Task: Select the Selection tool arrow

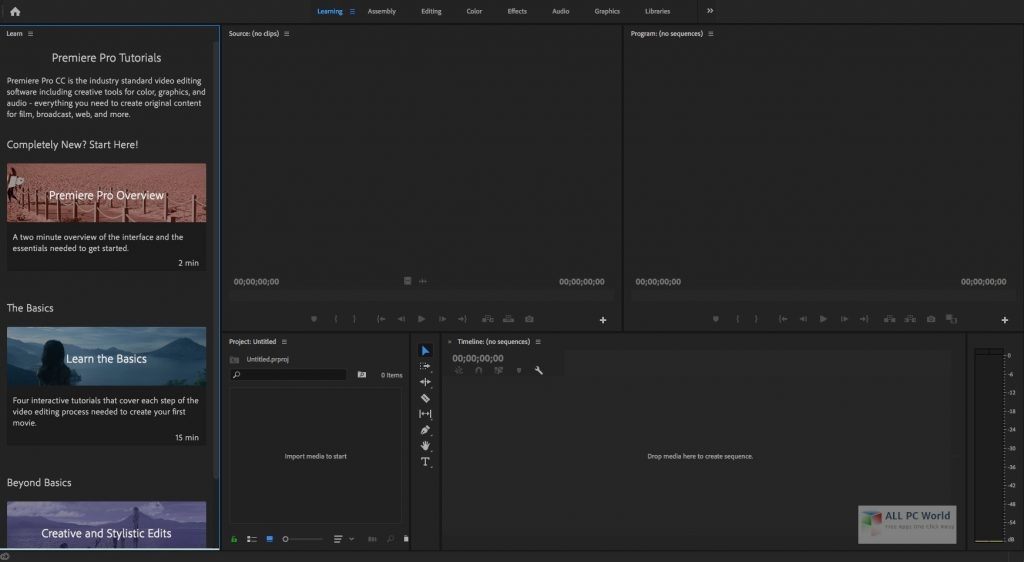Action: pos(425,351)
